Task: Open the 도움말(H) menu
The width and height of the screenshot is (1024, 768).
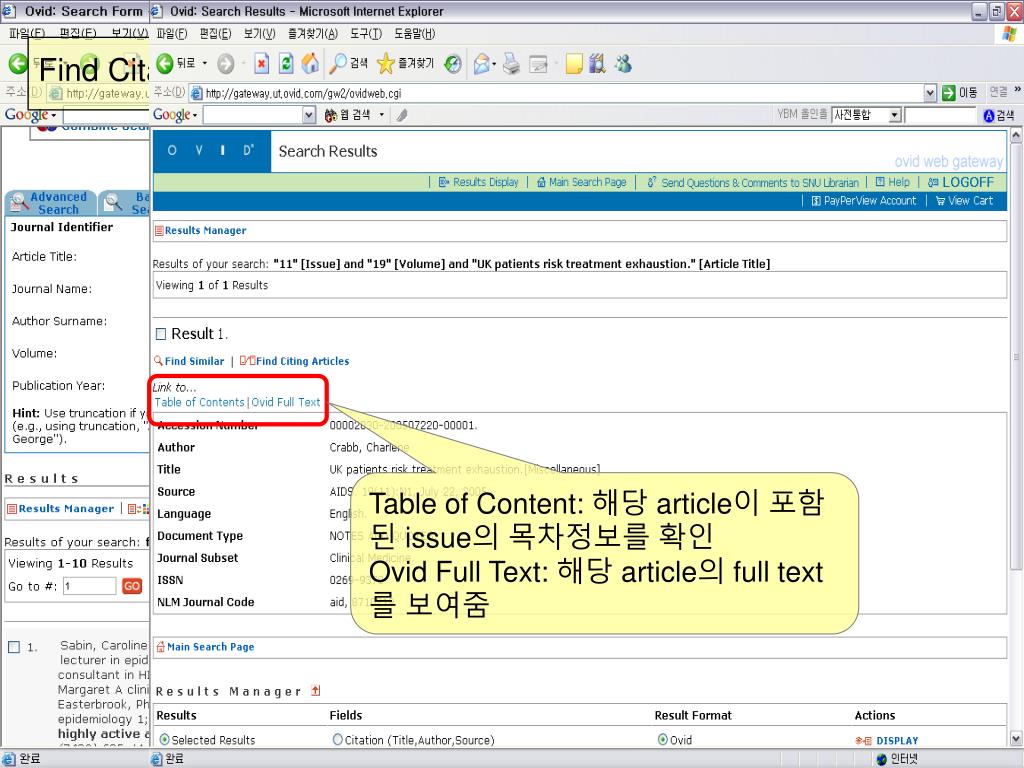Action: [414, 34]
